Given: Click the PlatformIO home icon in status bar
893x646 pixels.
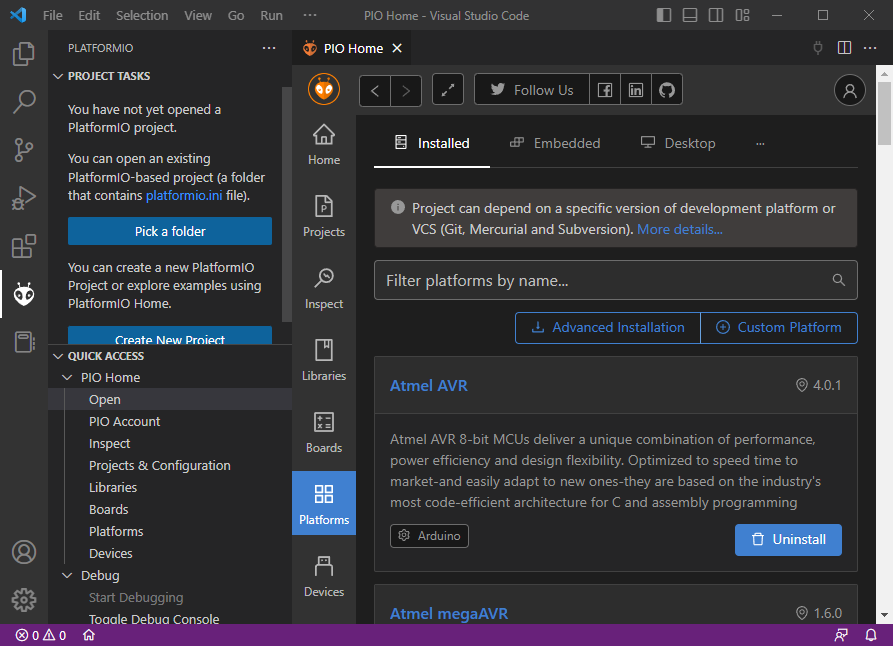Looking at the screenshot, I should tap(89, 635).
